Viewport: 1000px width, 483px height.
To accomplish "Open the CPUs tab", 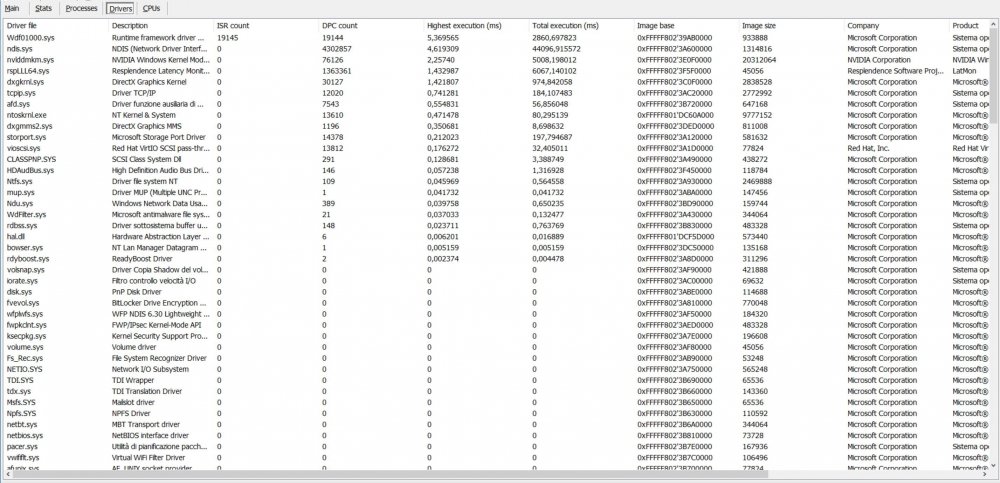I will pyautogui.click(x=151, y=8).
